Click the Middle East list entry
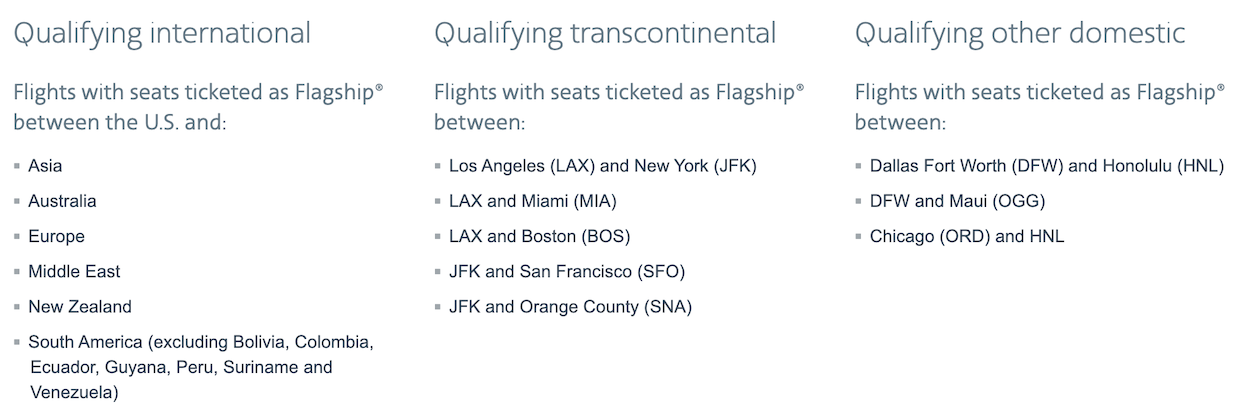The height and width of the screenshot is (414, 1250). click(x=74, y=272)
